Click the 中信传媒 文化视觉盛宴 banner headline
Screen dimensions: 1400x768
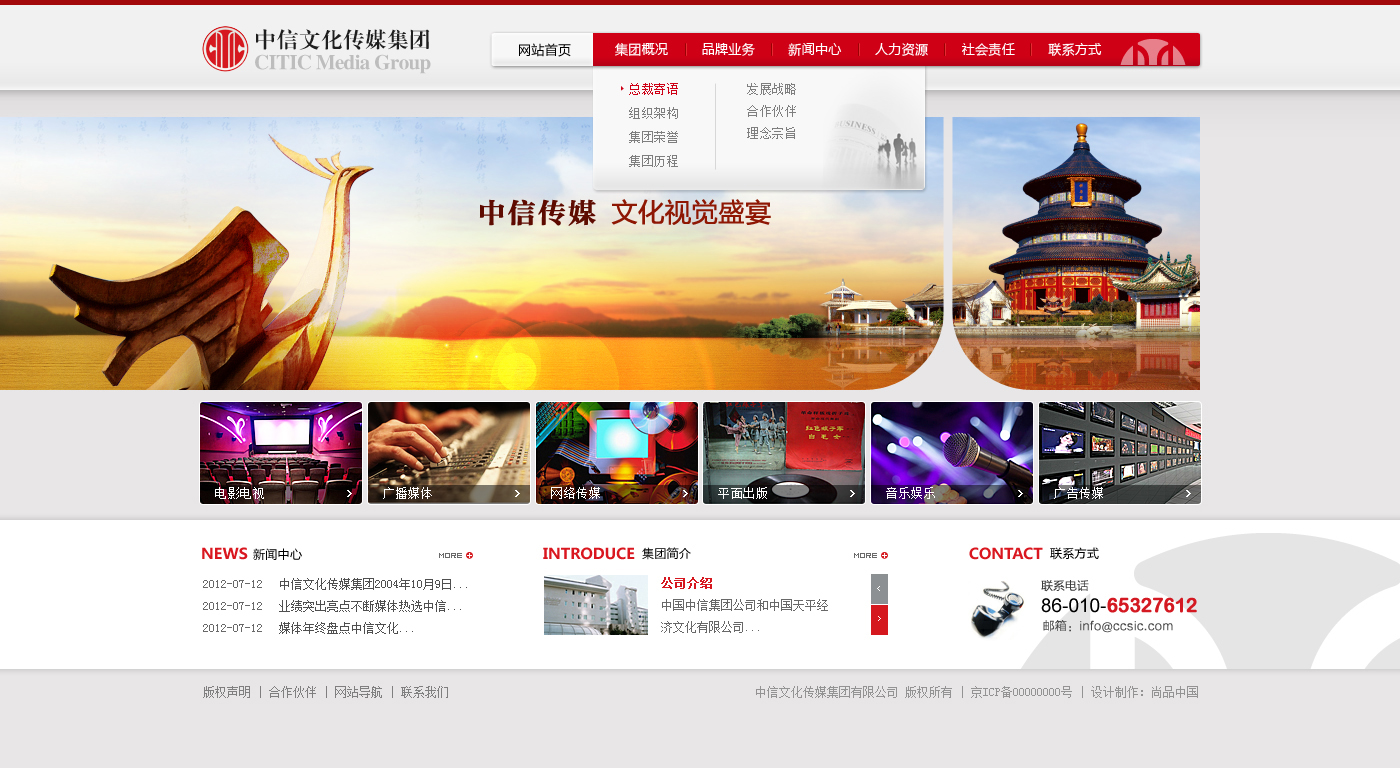625,213
